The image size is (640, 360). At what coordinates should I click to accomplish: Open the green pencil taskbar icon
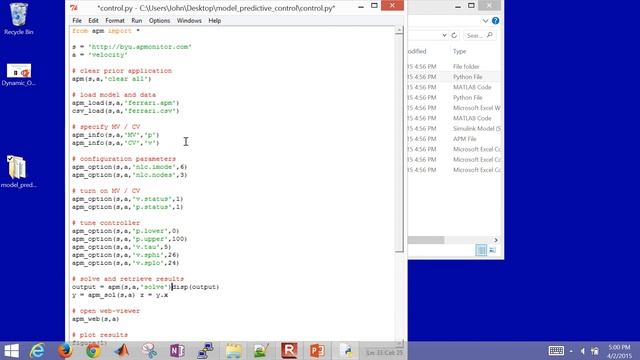pyautogui.click(x=261, y=351)
